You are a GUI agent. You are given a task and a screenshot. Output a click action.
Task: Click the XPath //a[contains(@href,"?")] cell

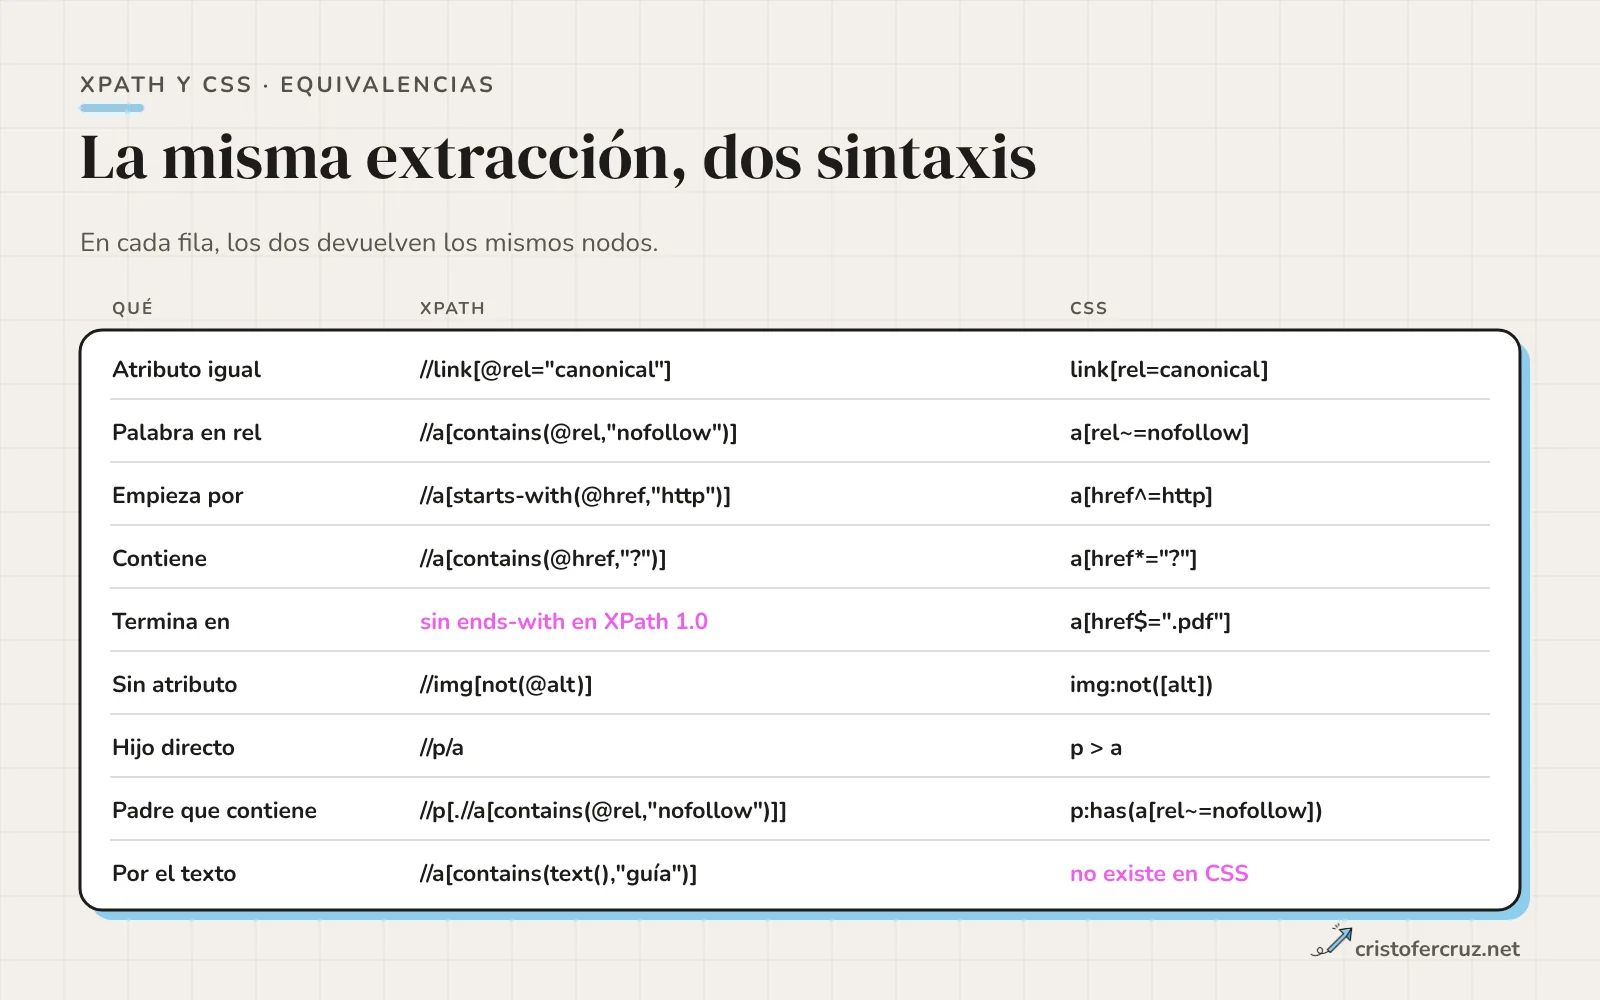pos(543,559)
